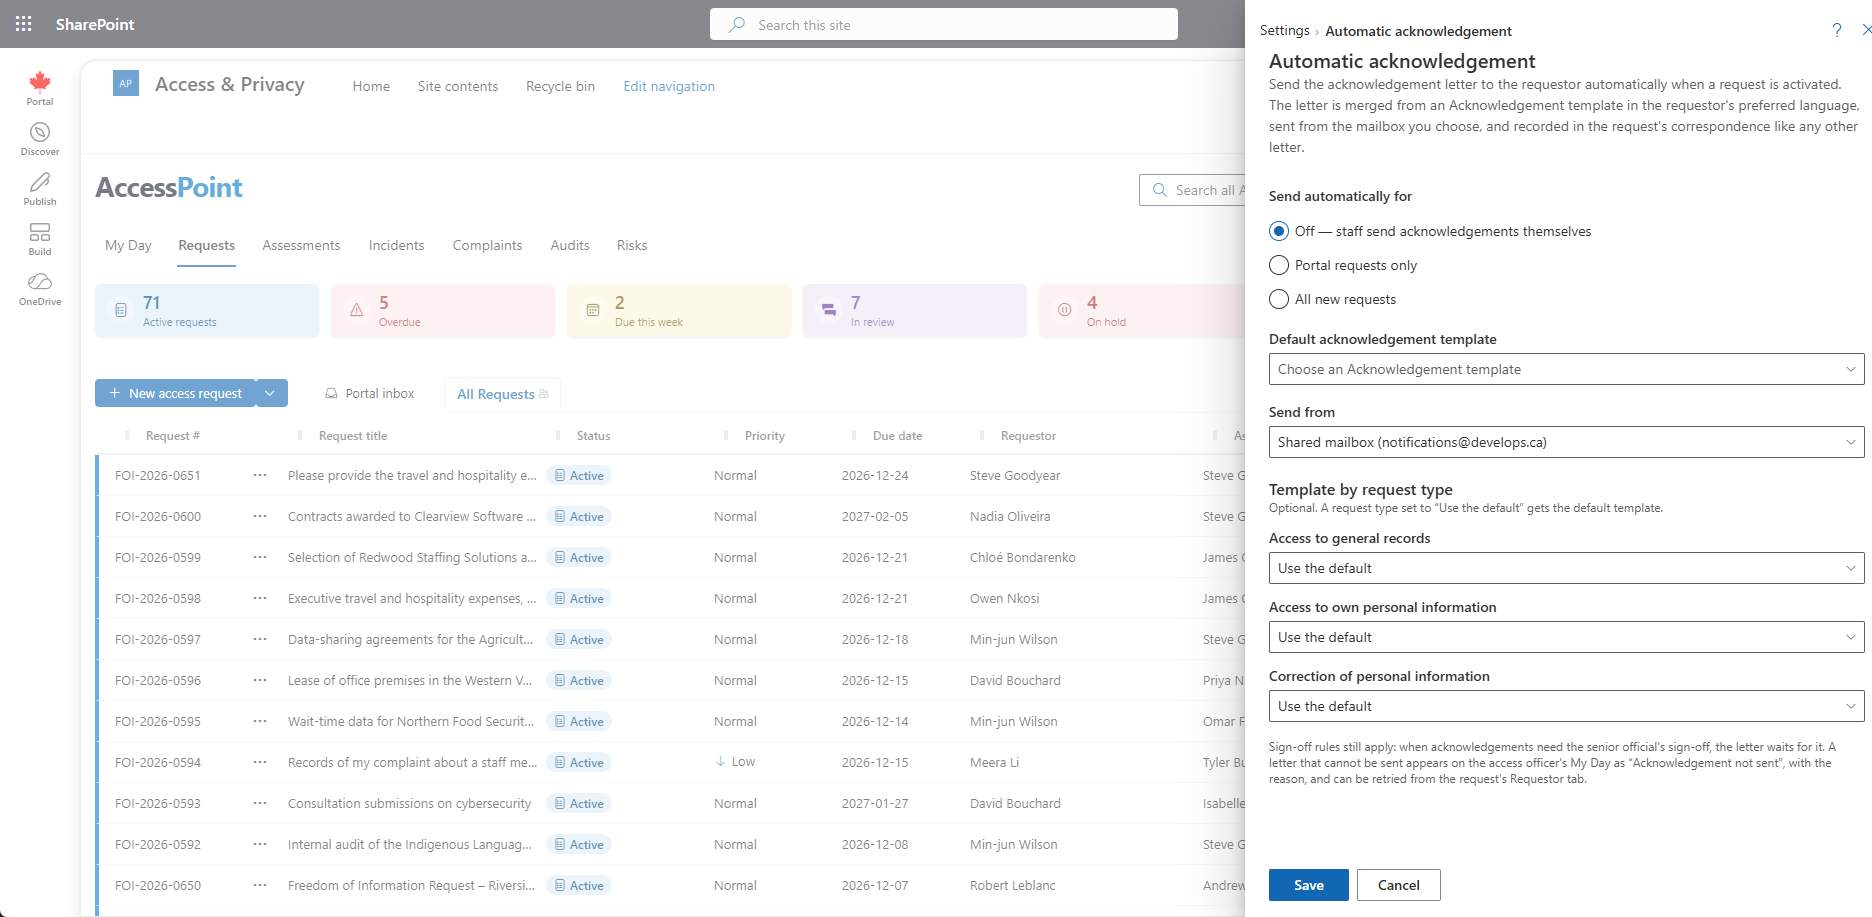1872x917 pixels.
Task: Open the Default acknowledgement template dropdown
Action: point(1566,369)
